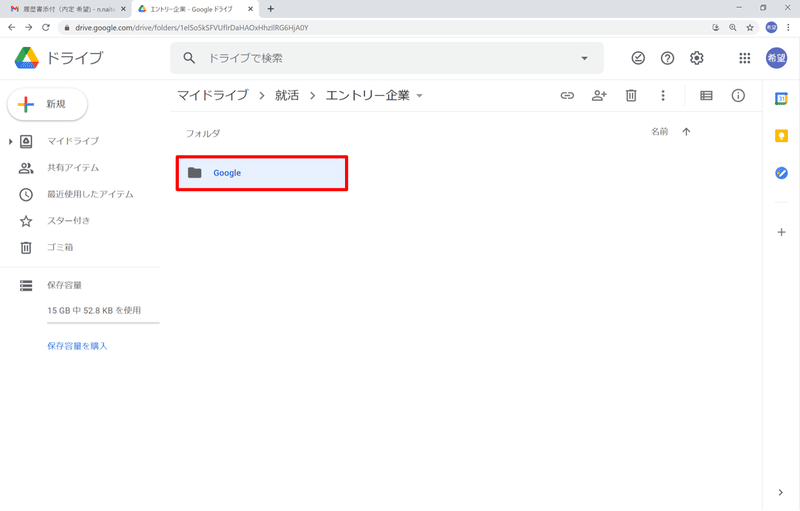
Task: Close the Gmail browser tab
Action: pos(123,9)
